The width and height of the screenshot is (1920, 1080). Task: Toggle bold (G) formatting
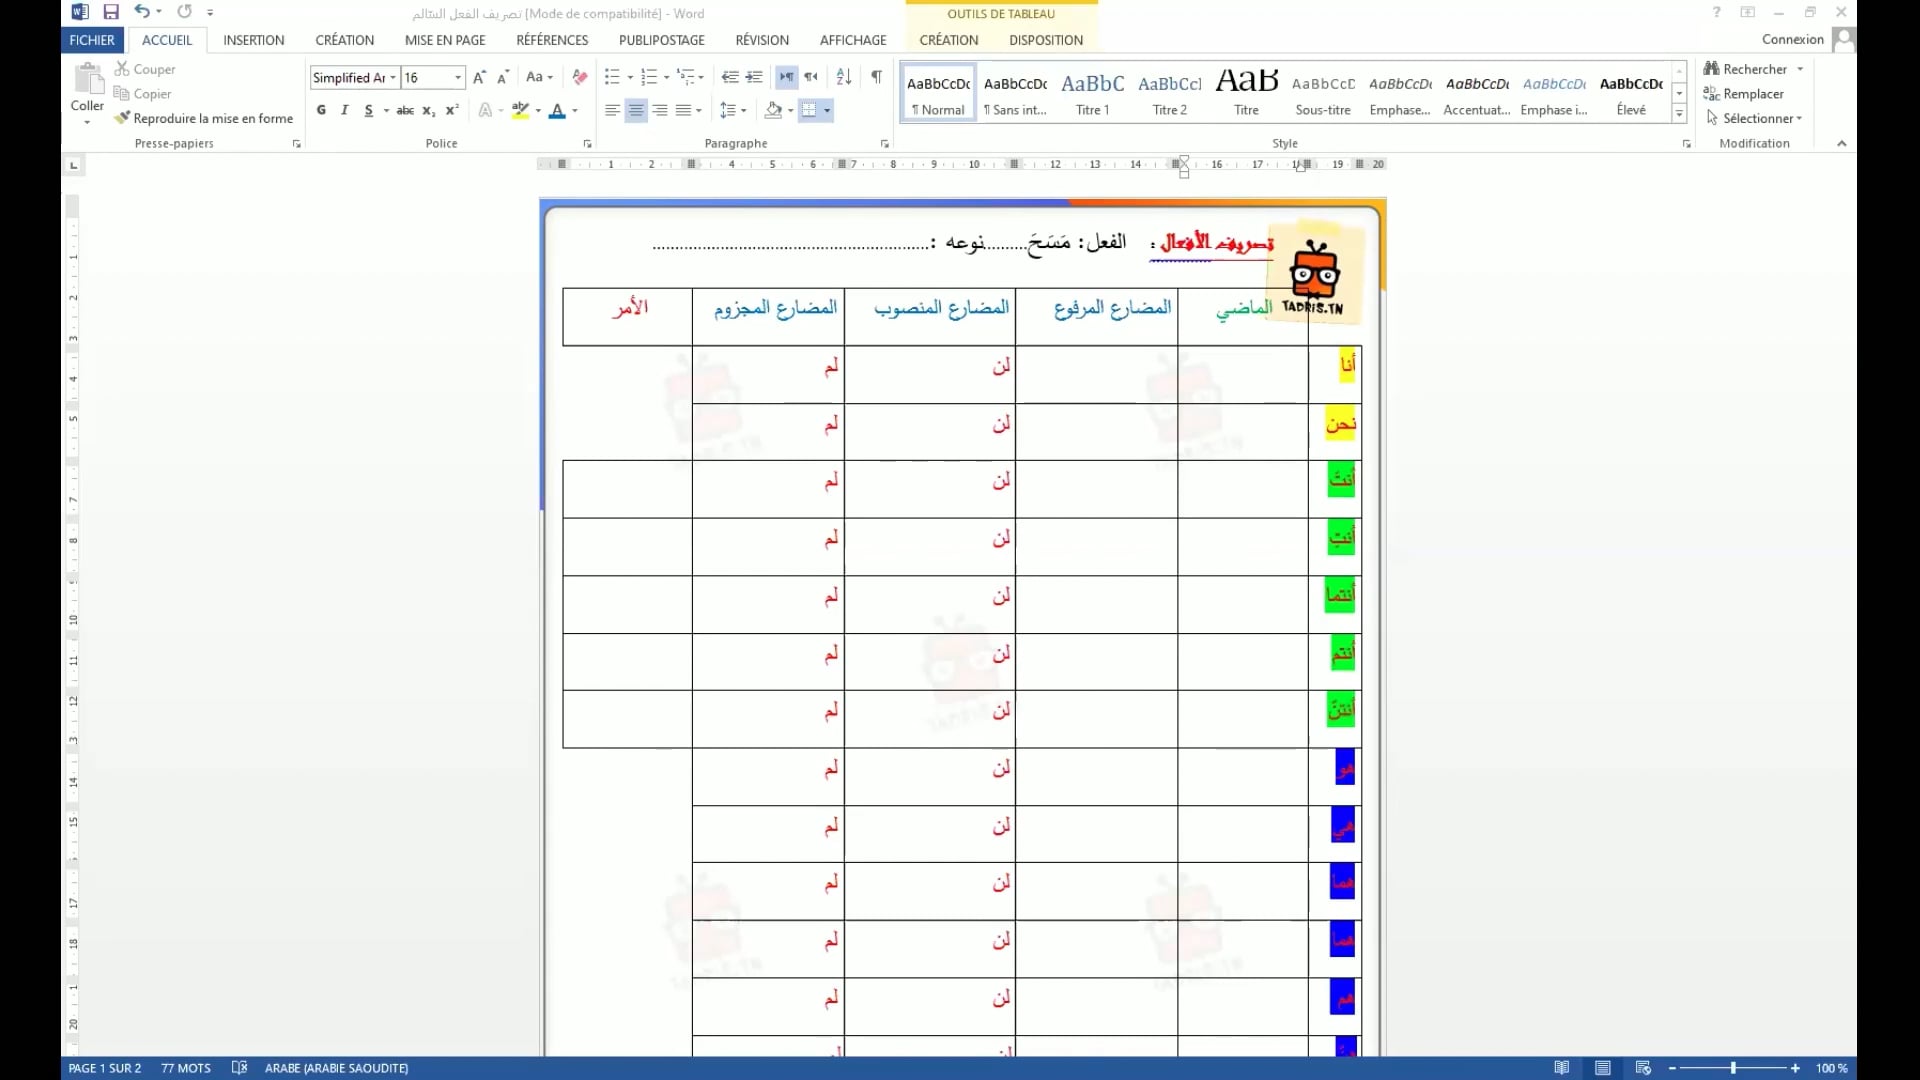(321, 110)
